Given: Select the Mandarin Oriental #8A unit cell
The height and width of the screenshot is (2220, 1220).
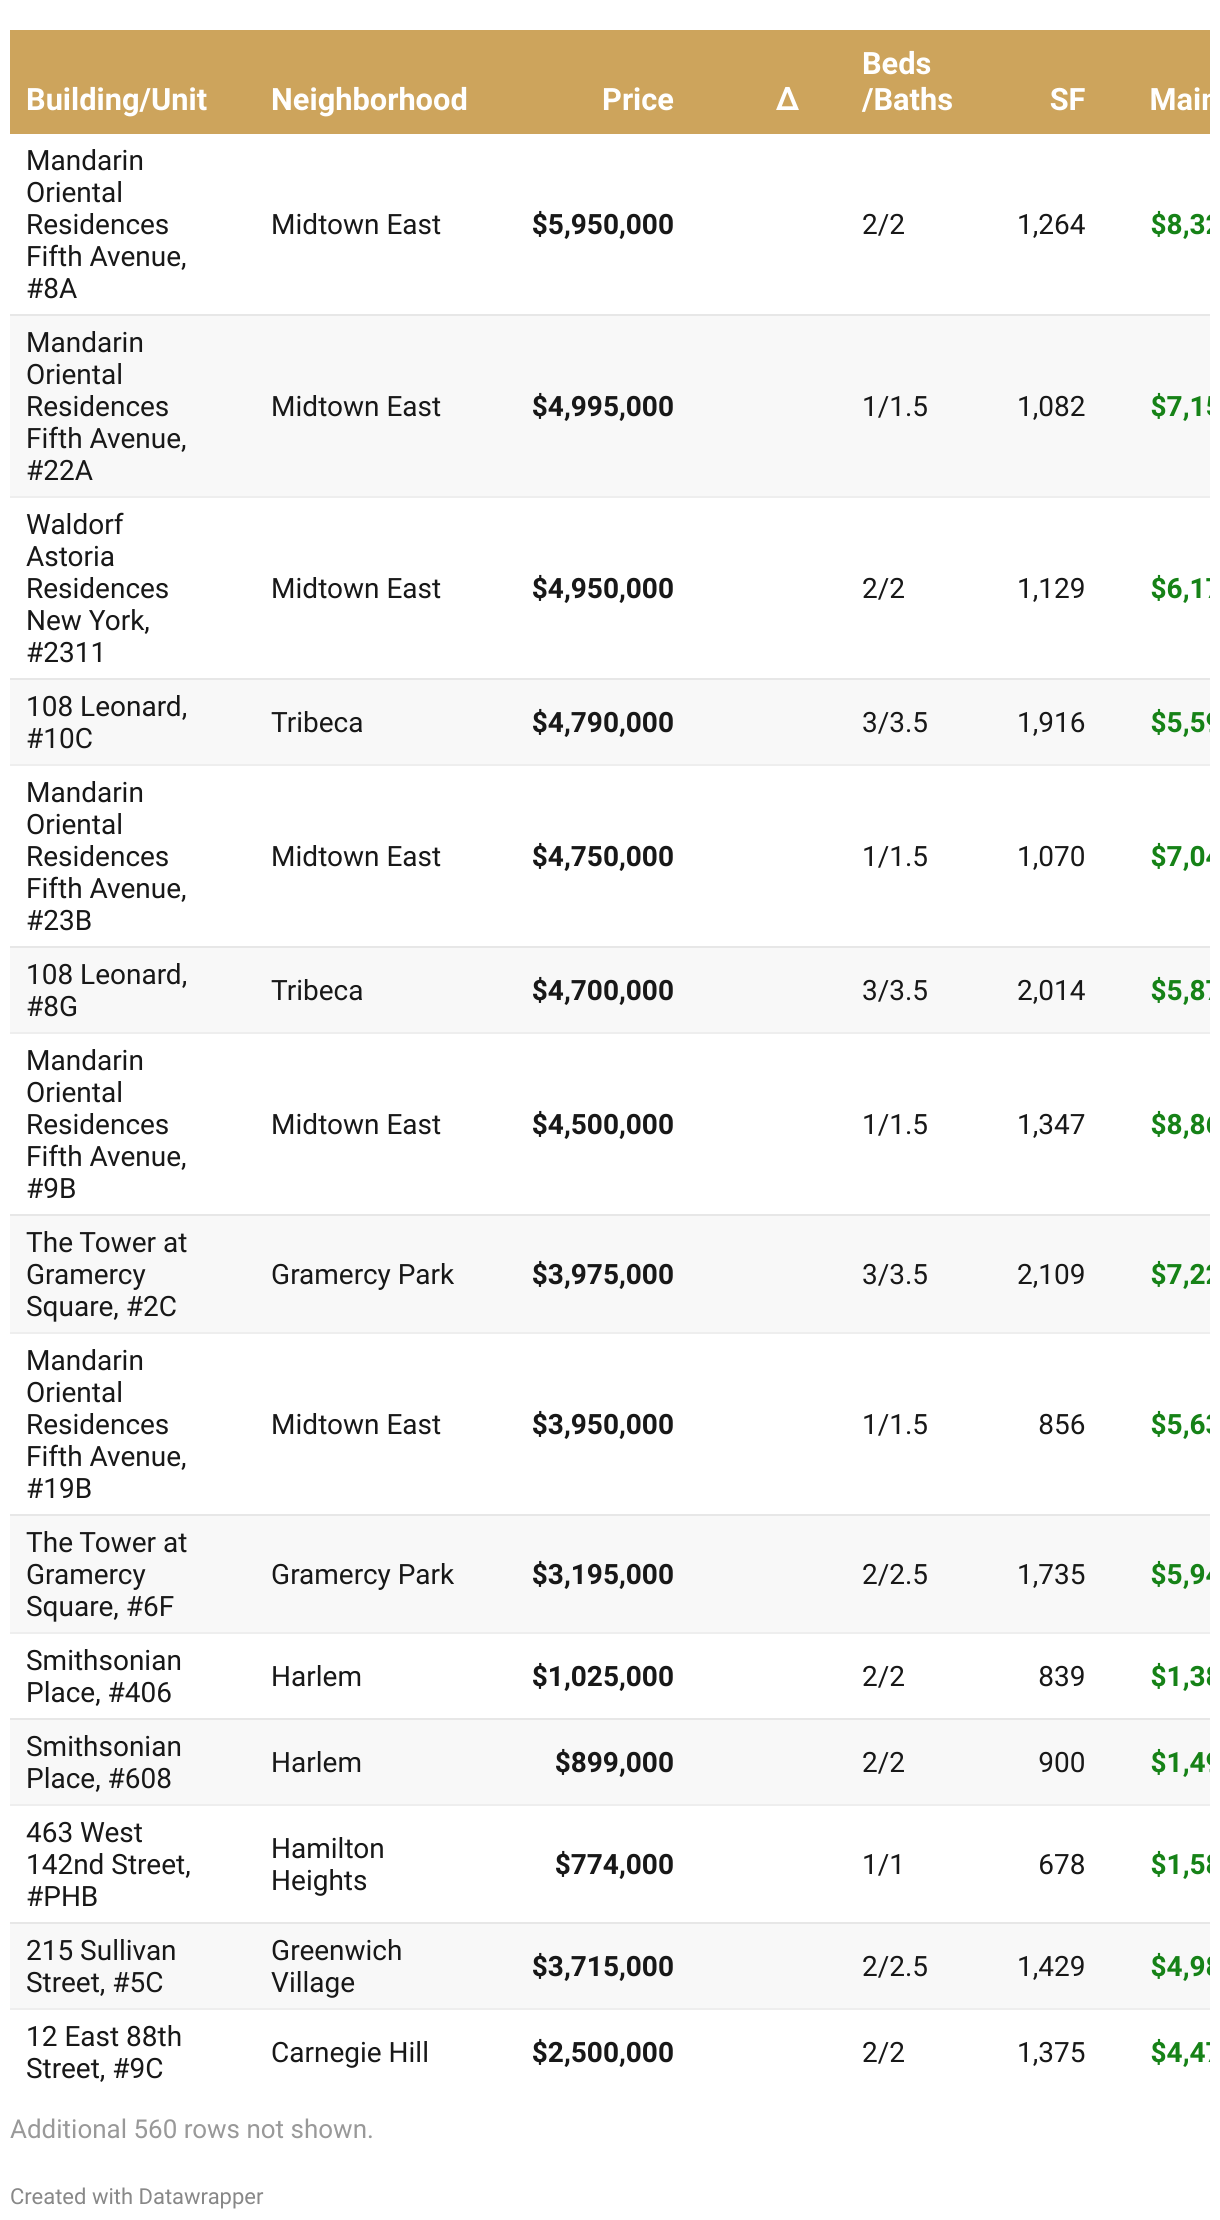Looking at the screenshot, I should click(x=106, y=224).
